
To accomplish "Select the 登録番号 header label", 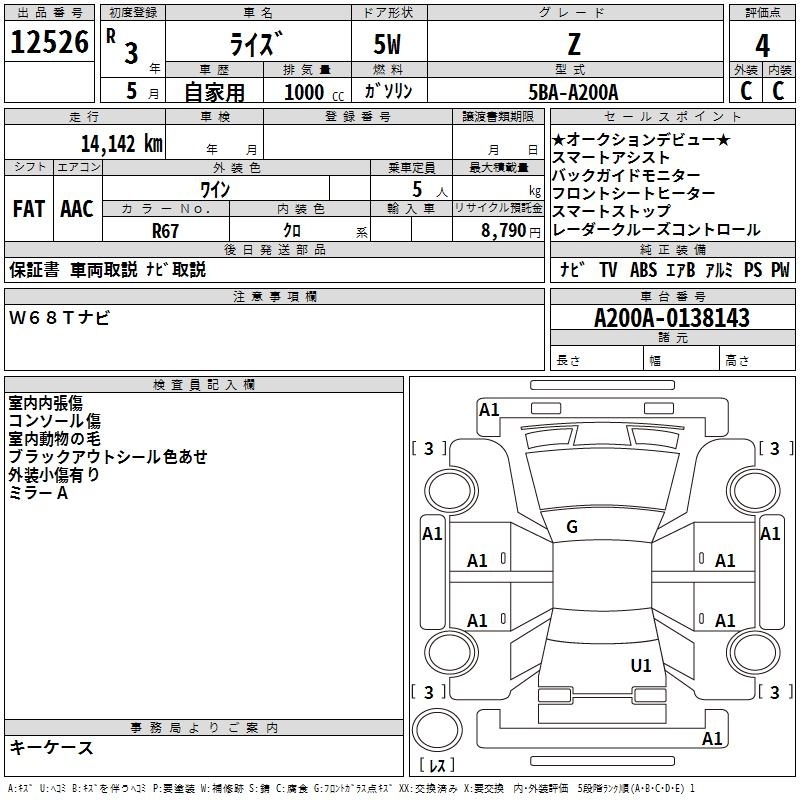I will (x=358, y=117).
